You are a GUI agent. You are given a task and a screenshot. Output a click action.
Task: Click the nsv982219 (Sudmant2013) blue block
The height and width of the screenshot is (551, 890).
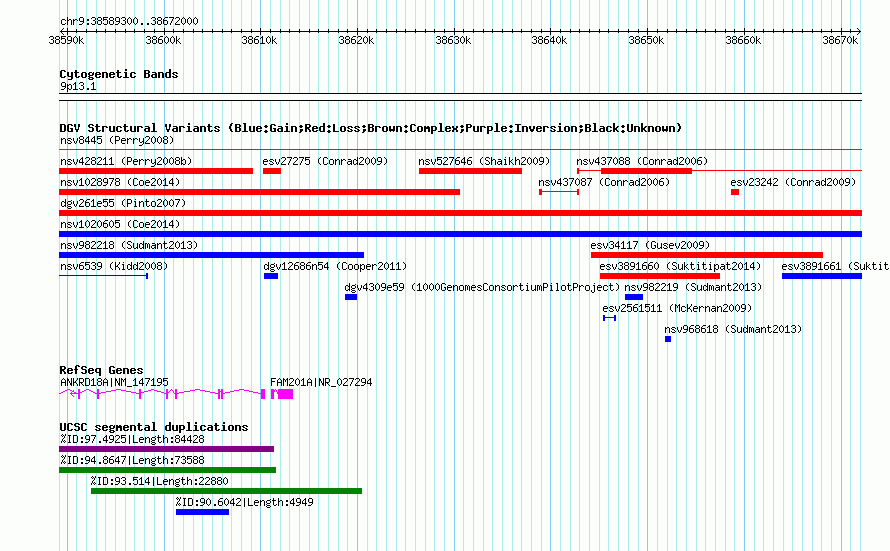634,297
